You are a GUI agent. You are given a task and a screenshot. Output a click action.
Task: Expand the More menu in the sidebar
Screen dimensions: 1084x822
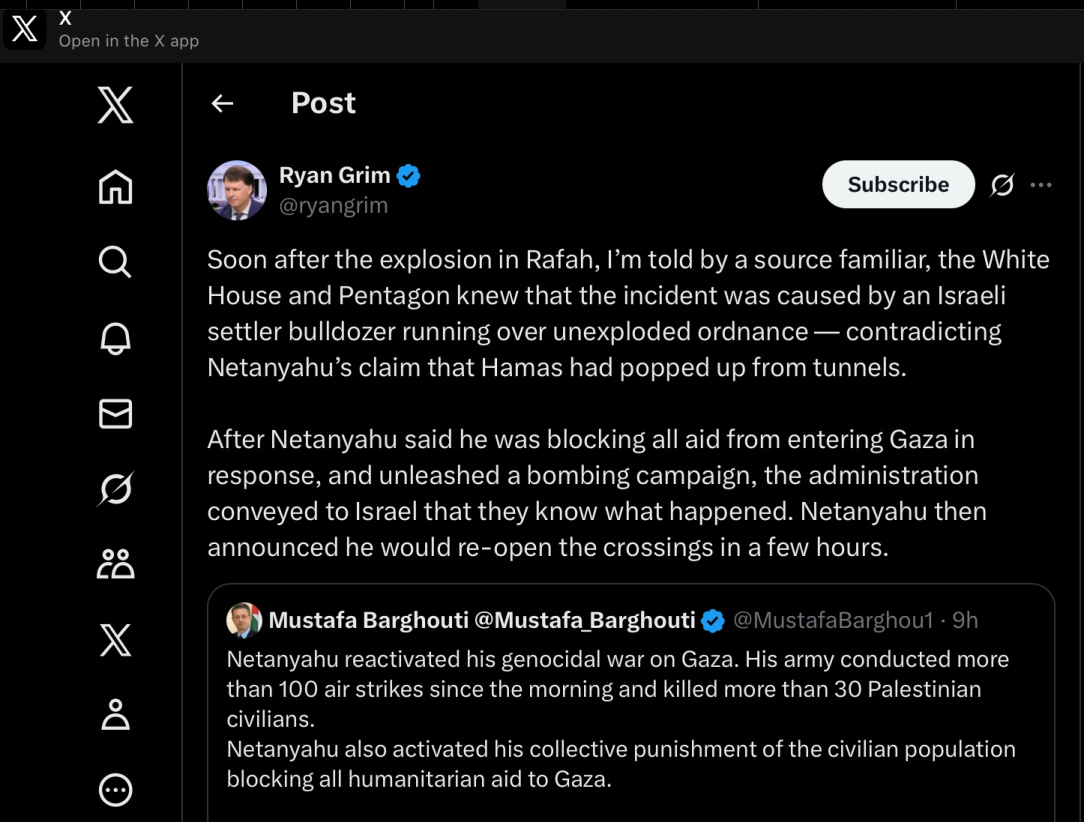pos(115,790)
